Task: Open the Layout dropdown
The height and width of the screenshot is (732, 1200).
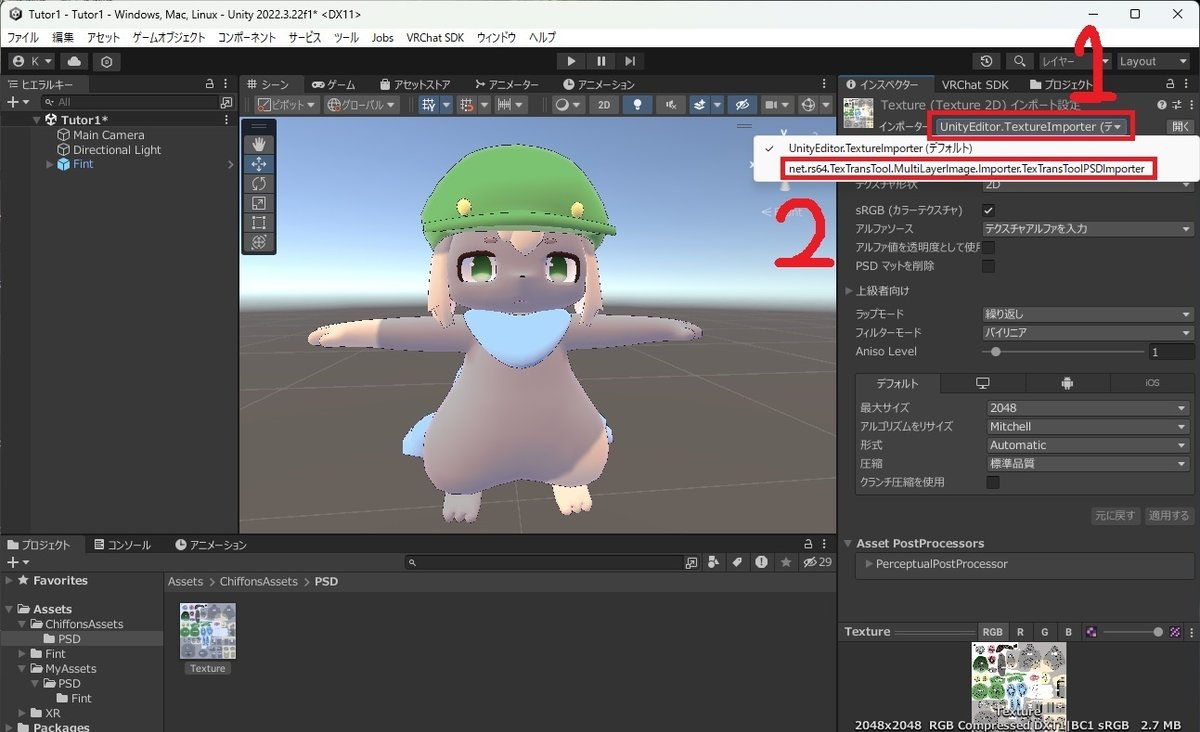Action: click(x=1153, y=61)
